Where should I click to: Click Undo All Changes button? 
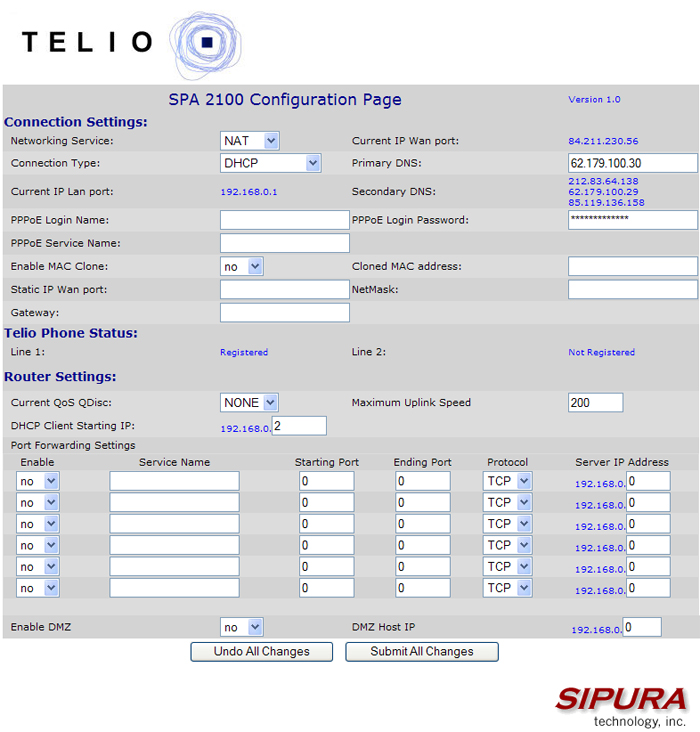262,652
